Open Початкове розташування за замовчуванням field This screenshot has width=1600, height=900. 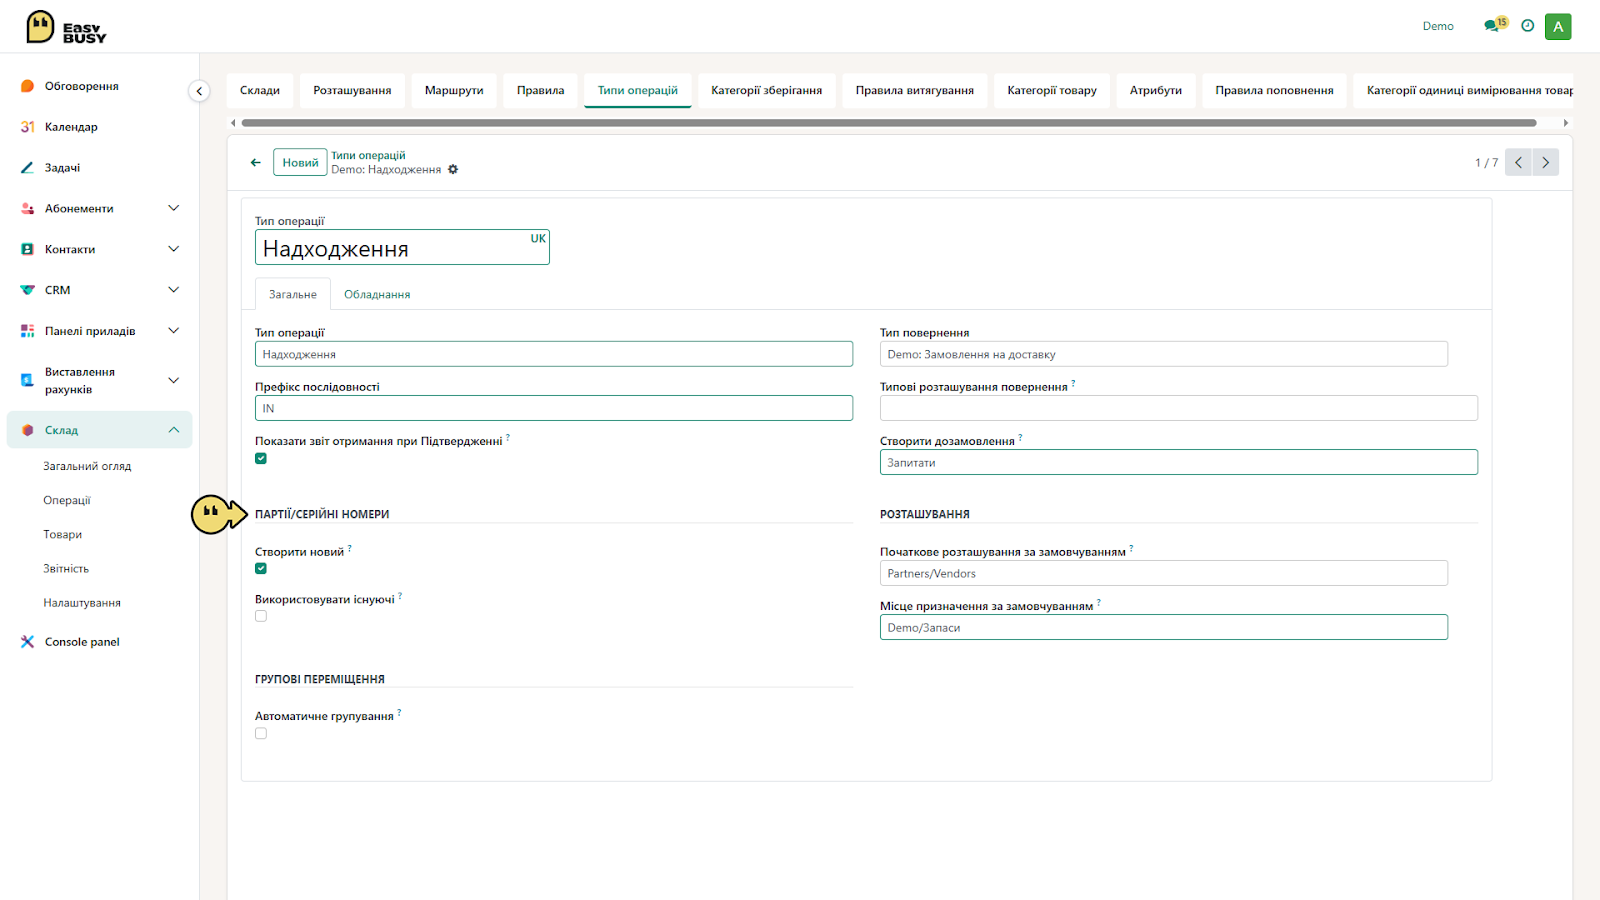pos(1164,573)
